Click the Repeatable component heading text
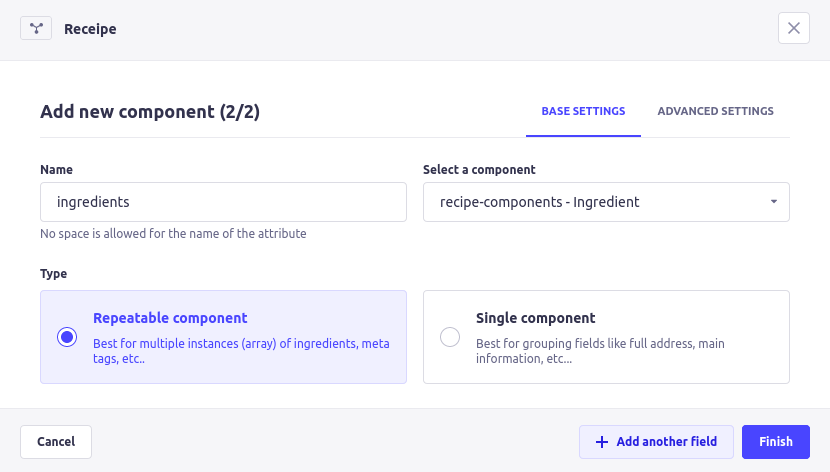Viewport: 830px width, 472px height. click(x=170, y=318)
